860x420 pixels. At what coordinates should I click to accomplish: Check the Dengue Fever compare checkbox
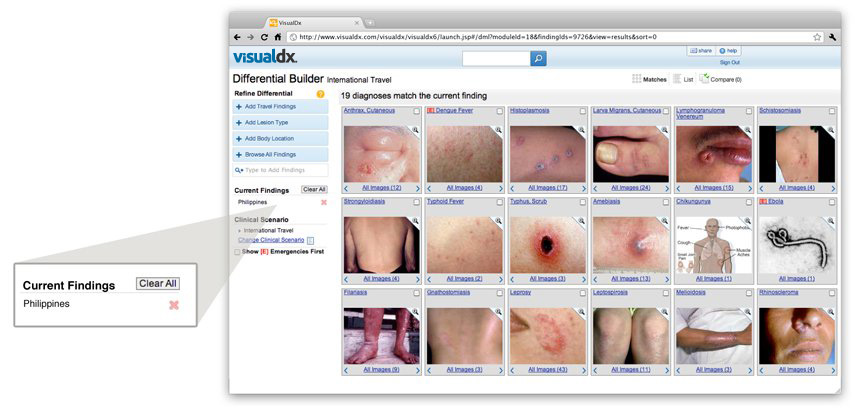click(499, 111)
